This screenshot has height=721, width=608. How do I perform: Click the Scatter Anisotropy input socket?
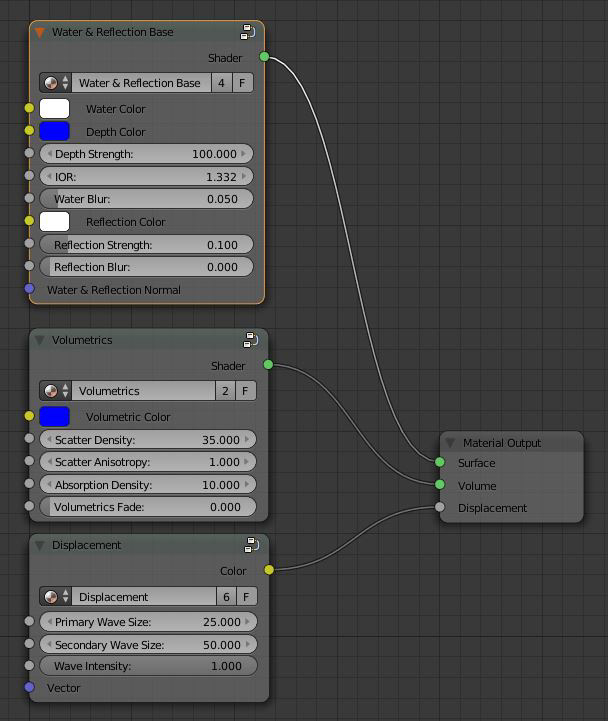pos(29,461)
